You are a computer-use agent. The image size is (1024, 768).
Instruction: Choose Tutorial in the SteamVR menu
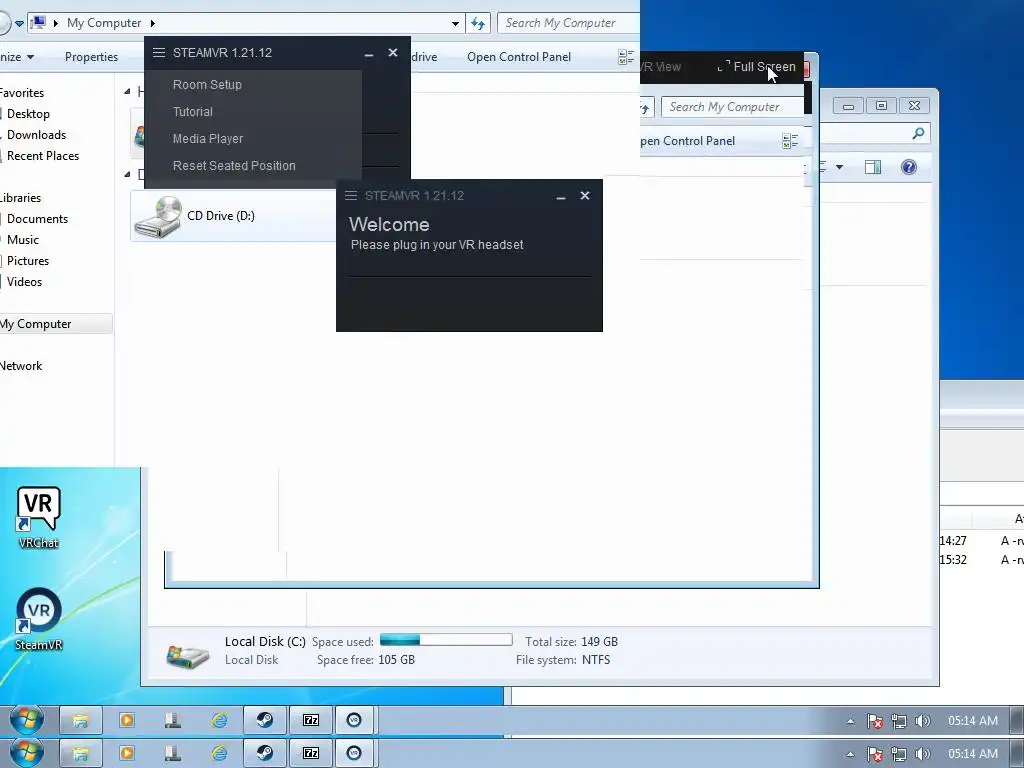pyautogui.click(x=193, y=112)
